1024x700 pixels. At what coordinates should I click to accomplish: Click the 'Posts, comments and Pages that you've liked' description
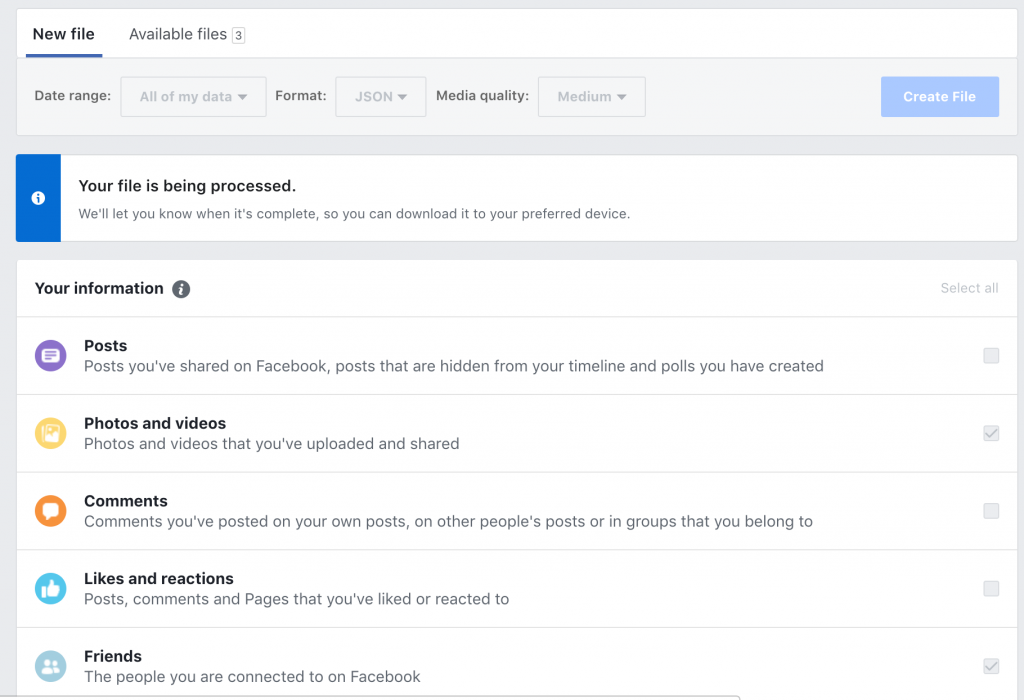point(296,599)
